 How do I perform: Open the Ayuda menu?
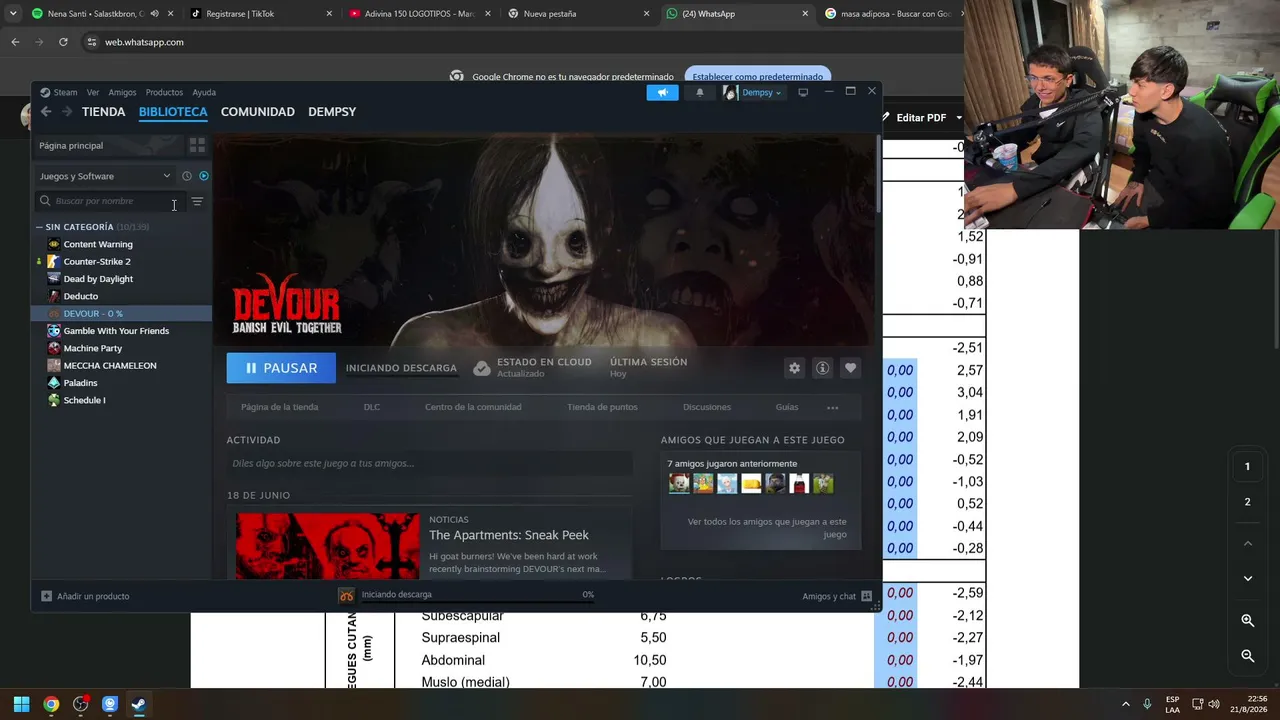(204, 92)
